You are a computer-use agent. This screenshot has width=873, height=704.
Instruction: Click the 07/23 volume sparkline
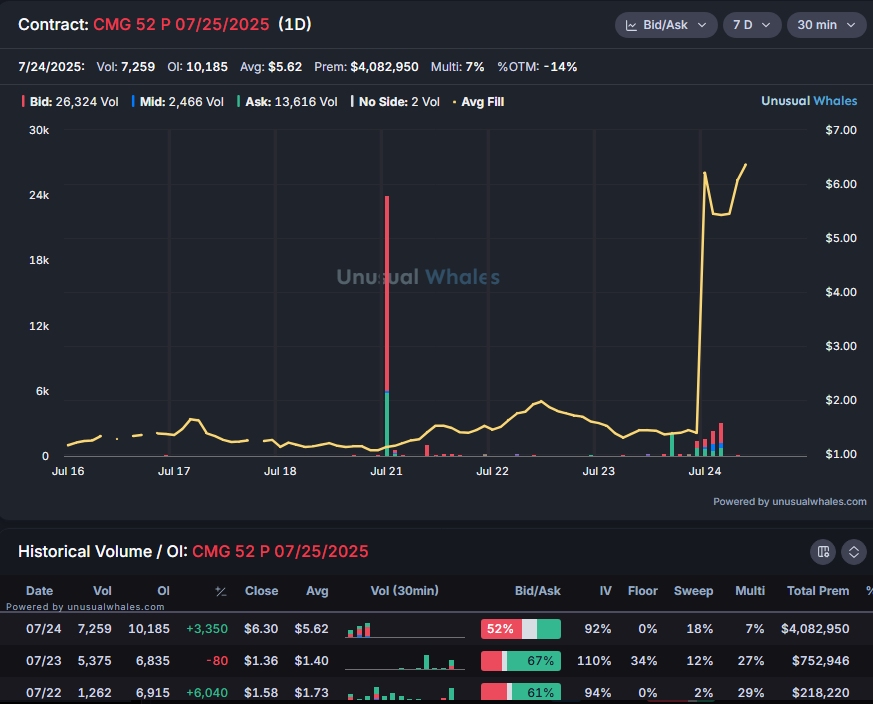pos(405,662)
